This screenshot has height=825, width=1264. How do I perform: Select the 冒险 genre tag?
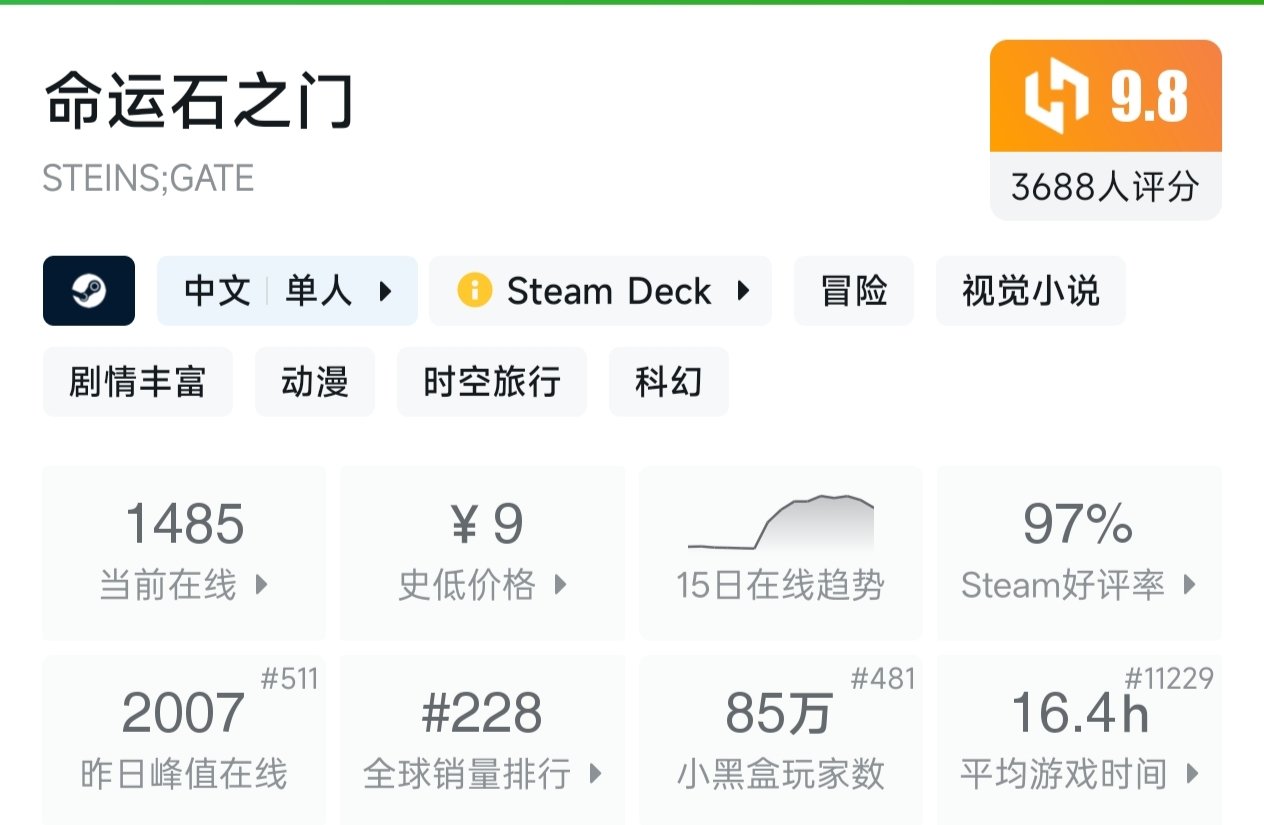[853, 291]
